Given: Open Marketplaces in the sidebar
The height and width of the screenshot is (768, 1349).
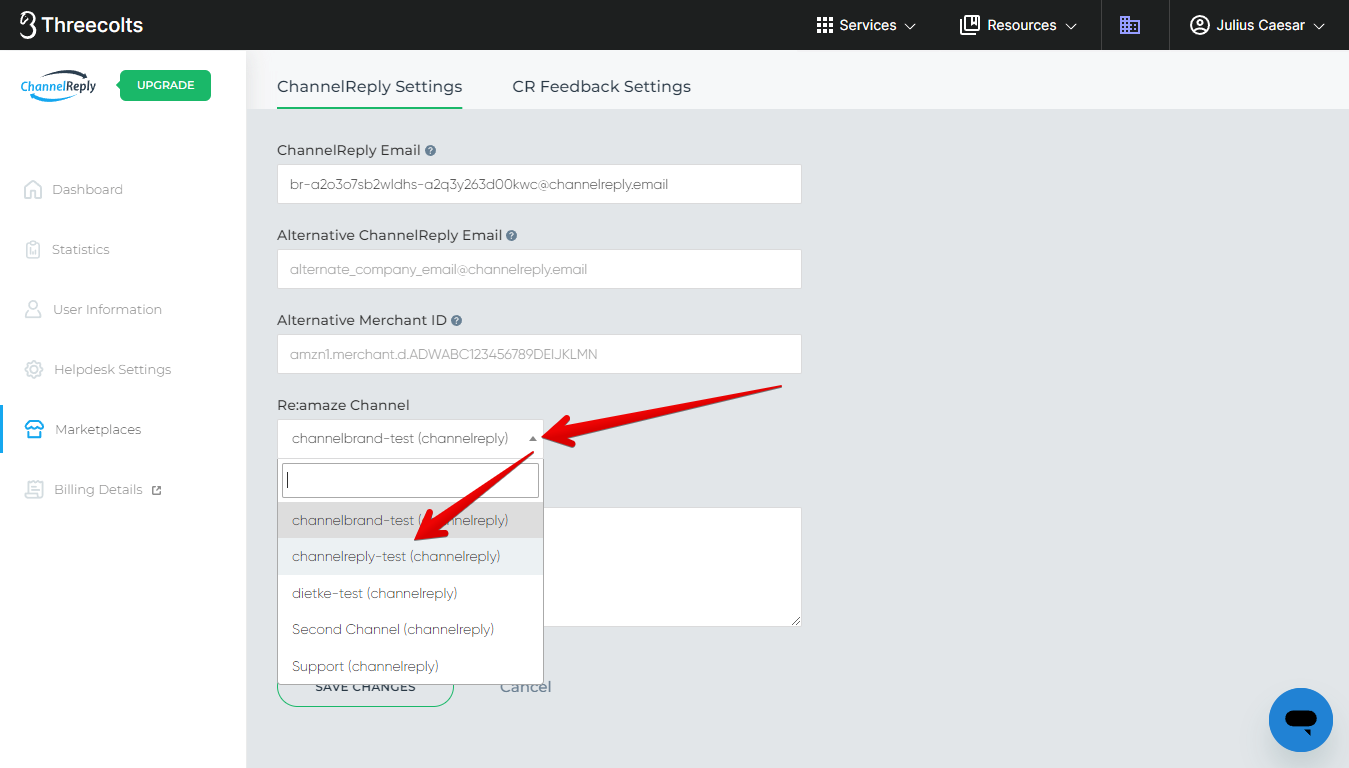Looking at the screenshot, I should click(x=98, y=430).
